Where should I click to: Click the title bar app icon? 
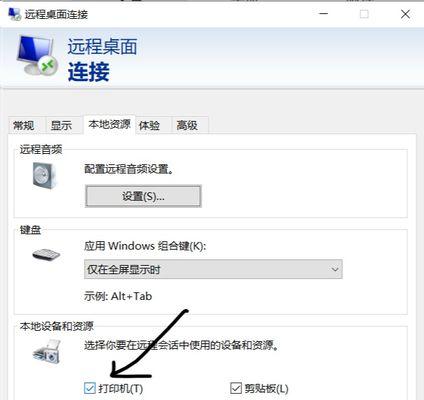click(x=14, y=14)
